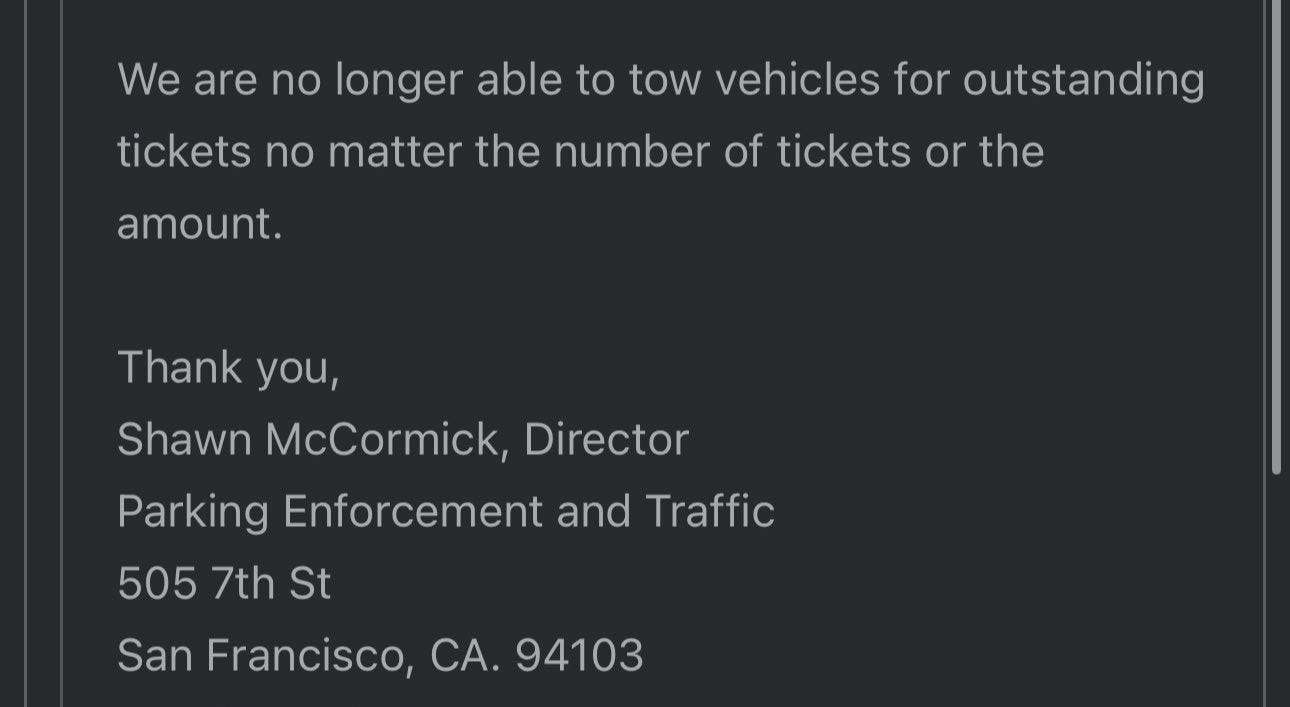
Task: Click the ZIP code "94103"
Action: (579, 656)
